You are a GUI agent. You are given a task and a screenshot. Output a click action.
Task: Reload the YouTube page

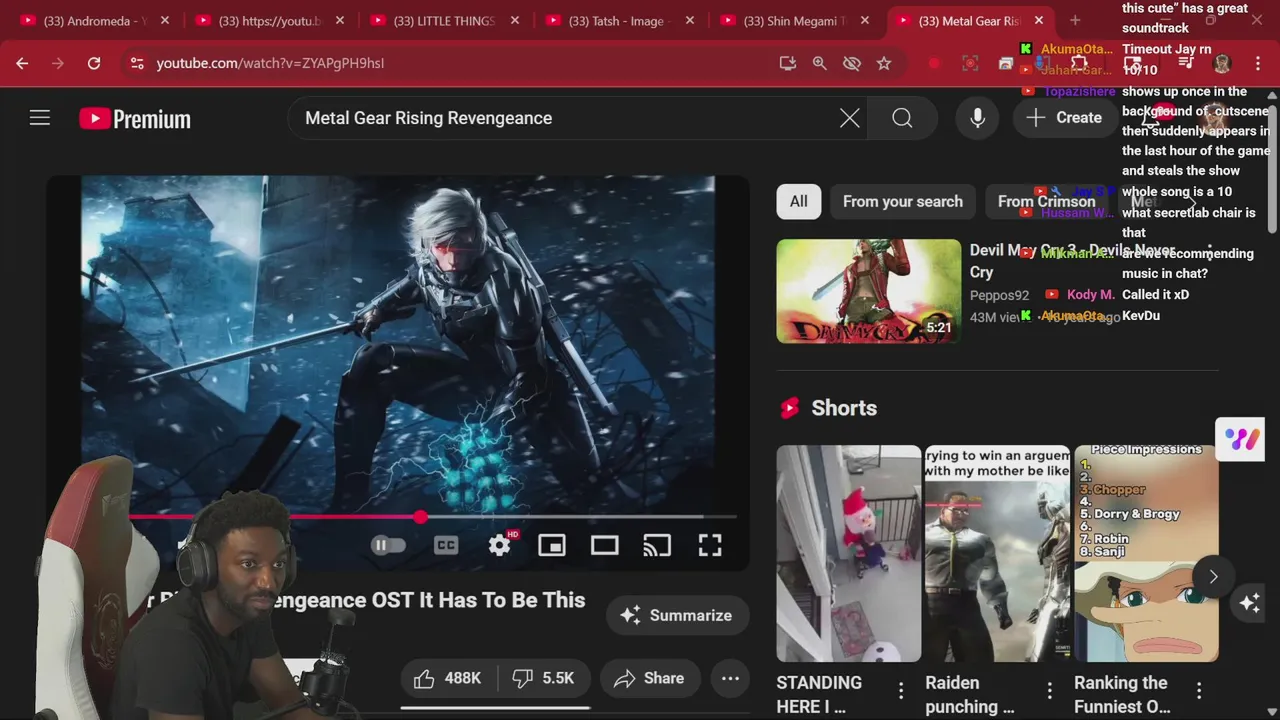pos(94,63)
